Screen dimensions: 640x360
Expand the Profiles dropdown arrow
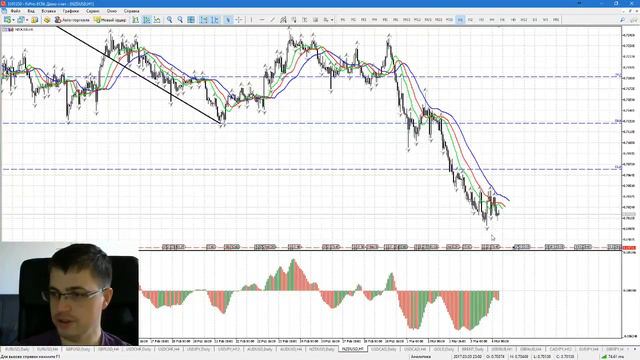pyautogui.click(x=27, y=20)
